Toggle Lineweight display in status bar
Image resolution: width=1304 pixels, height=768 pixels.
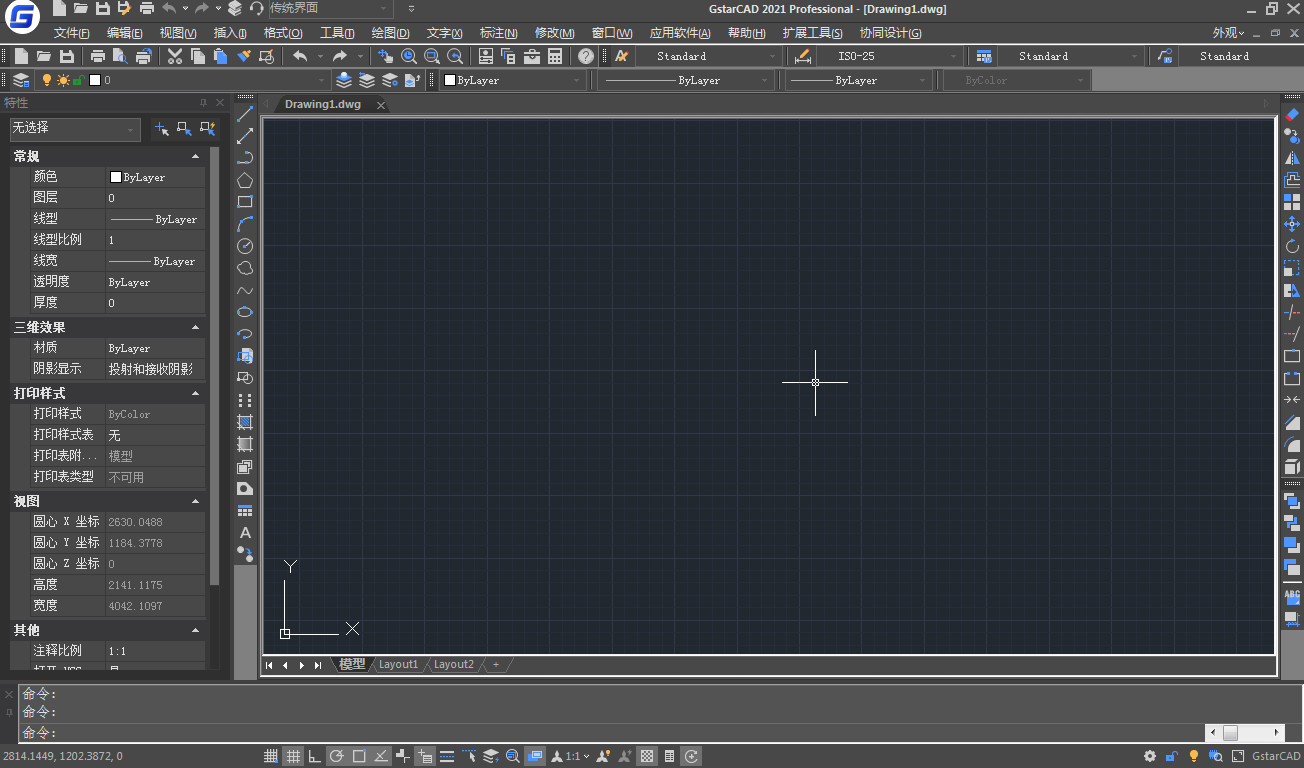(x=447, y=756)
